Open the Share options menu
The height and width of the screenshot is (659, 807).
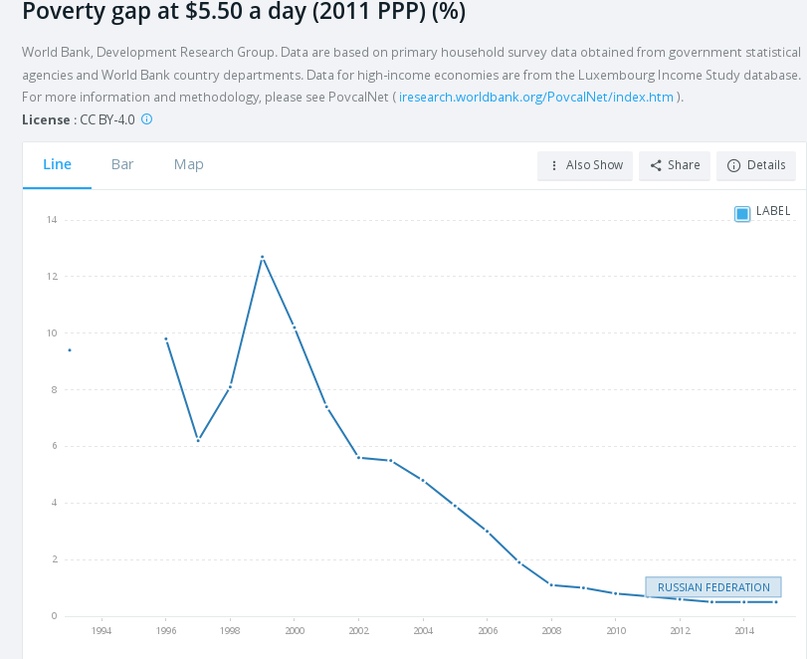click(675, 165)
